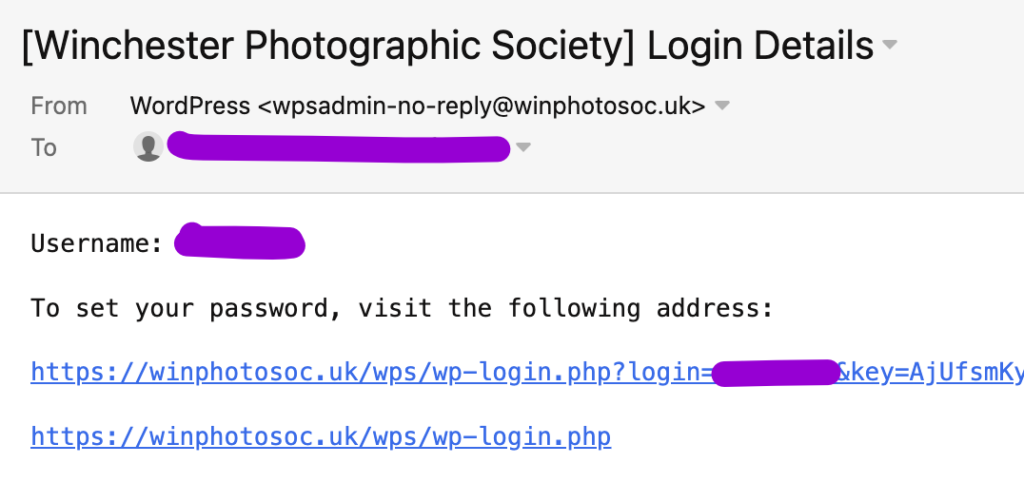
Task: Click the redacted recipient address
Action: (338, 148)
